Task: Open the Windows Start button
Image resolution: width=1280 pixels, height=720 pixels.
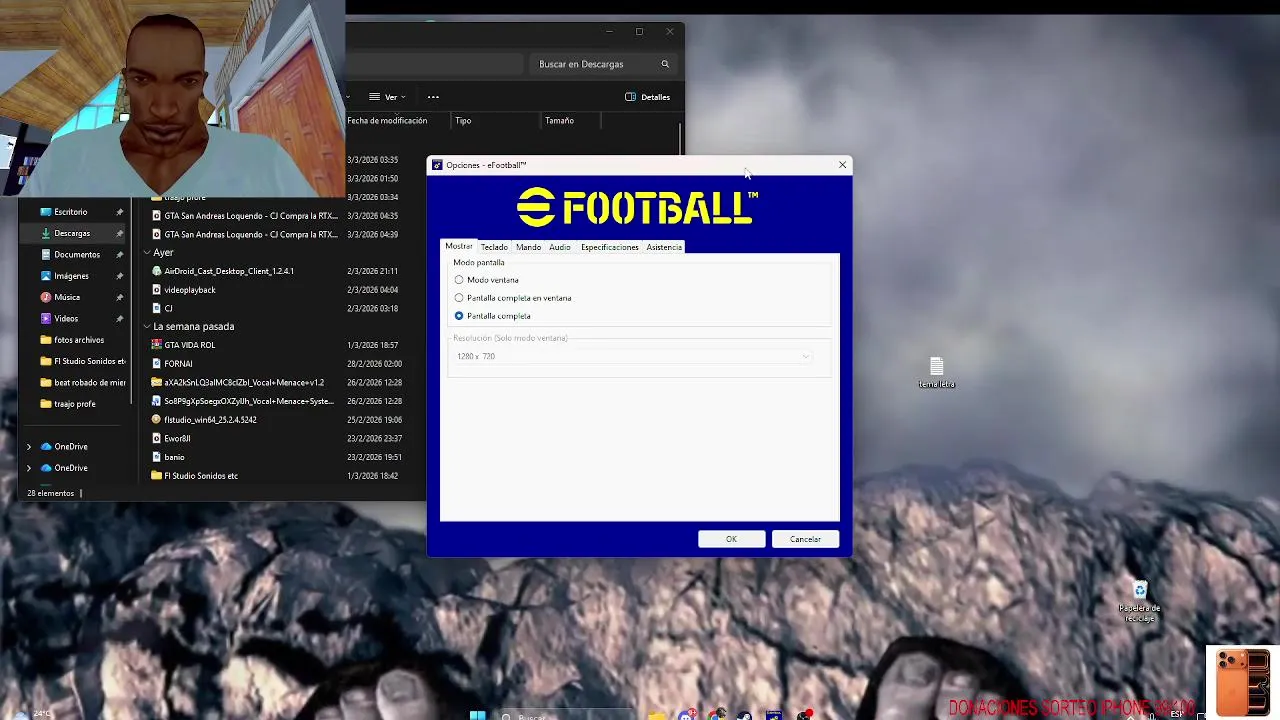Action: click(x=477, y=715)
